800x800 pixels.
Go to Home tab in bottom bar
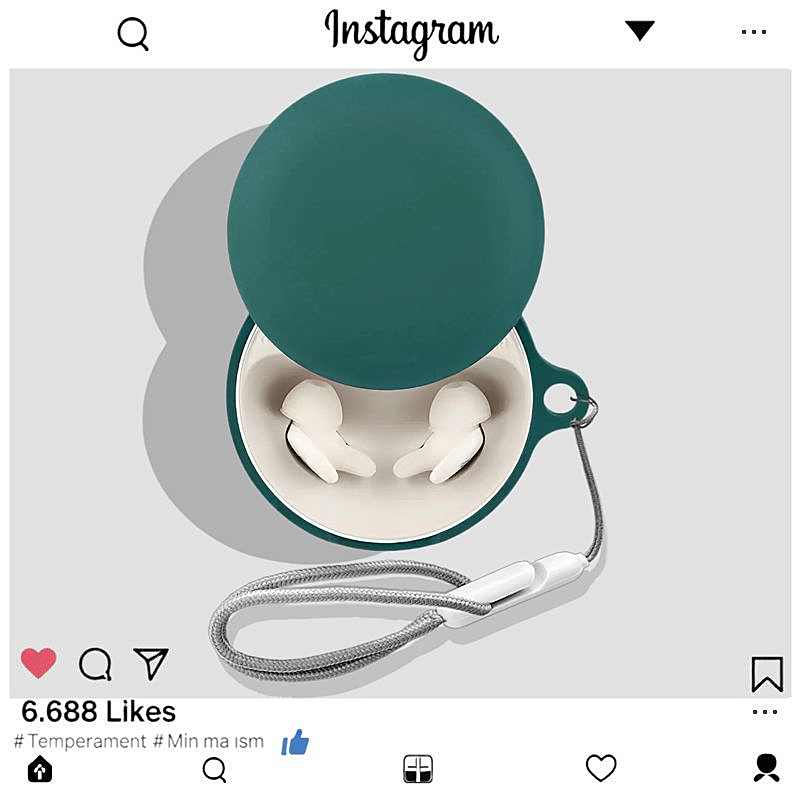[40, 769]
